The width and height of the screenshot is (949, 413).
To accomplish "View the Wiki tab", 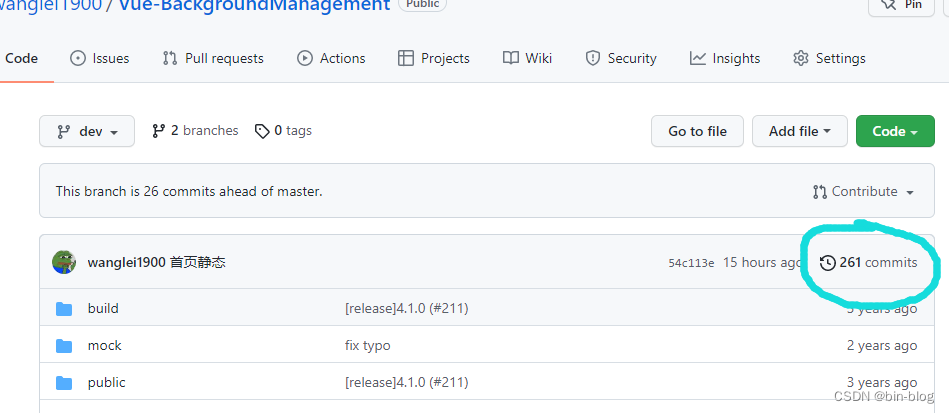I will click(527, 59).
